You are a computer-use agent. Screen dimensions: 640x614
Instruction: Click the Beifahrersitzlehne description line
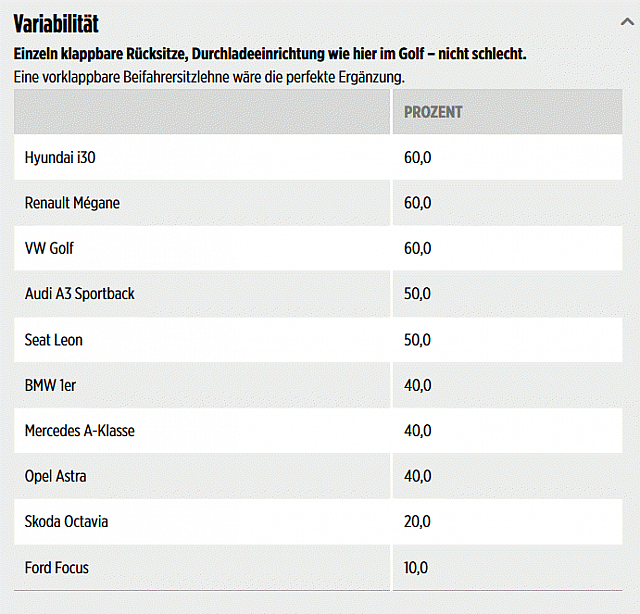pyautogui.click(x=210, y=76)
